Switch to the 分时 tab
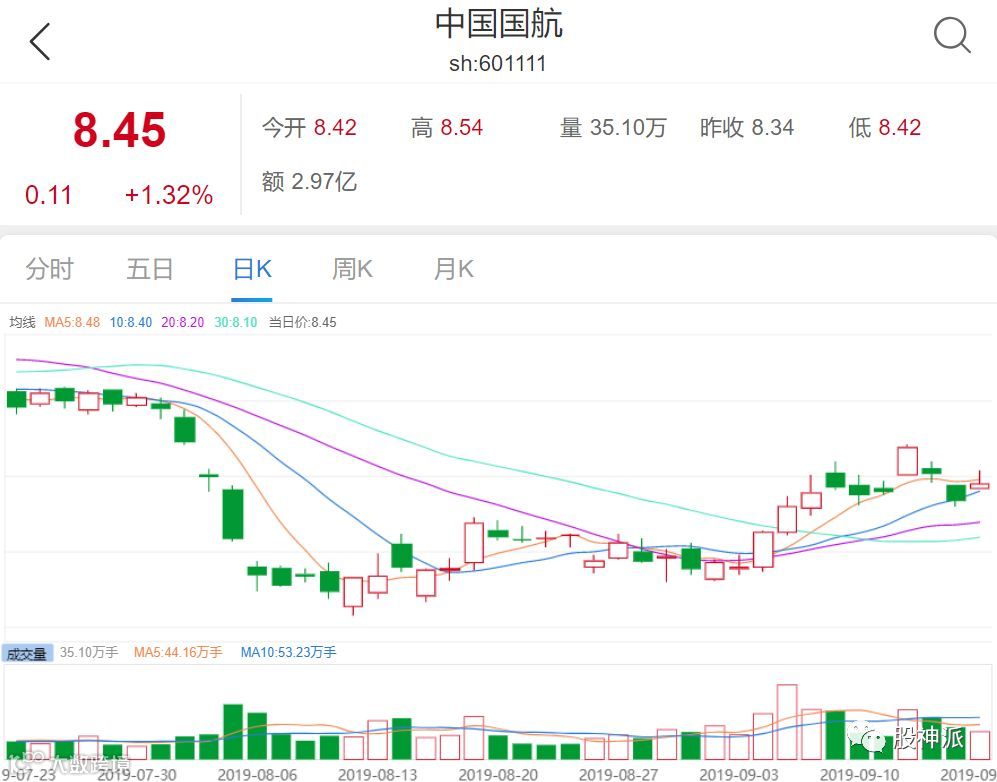 50,269
